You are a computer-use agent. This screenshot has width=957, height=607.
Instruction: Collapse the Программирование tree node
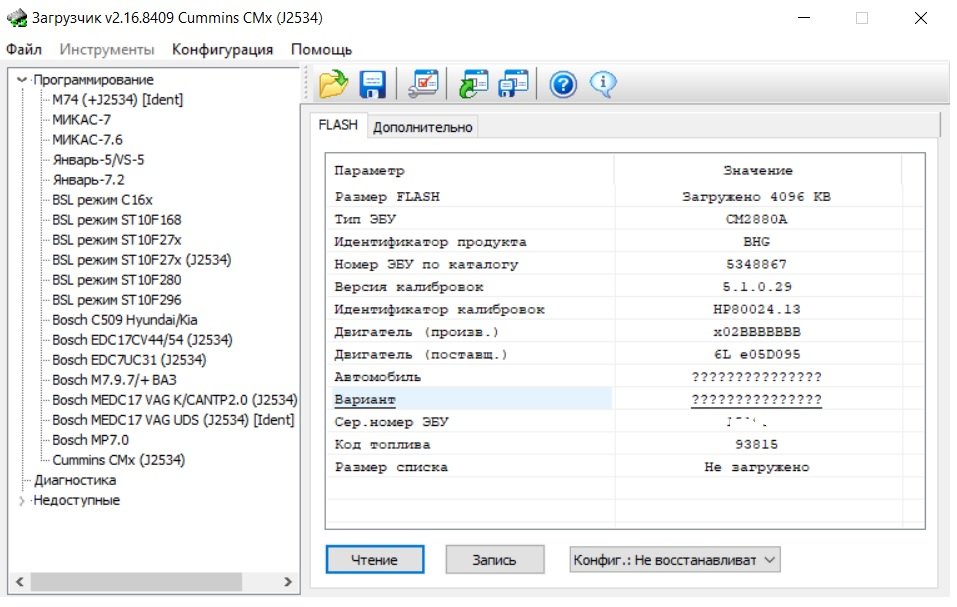tap(22, 80)
